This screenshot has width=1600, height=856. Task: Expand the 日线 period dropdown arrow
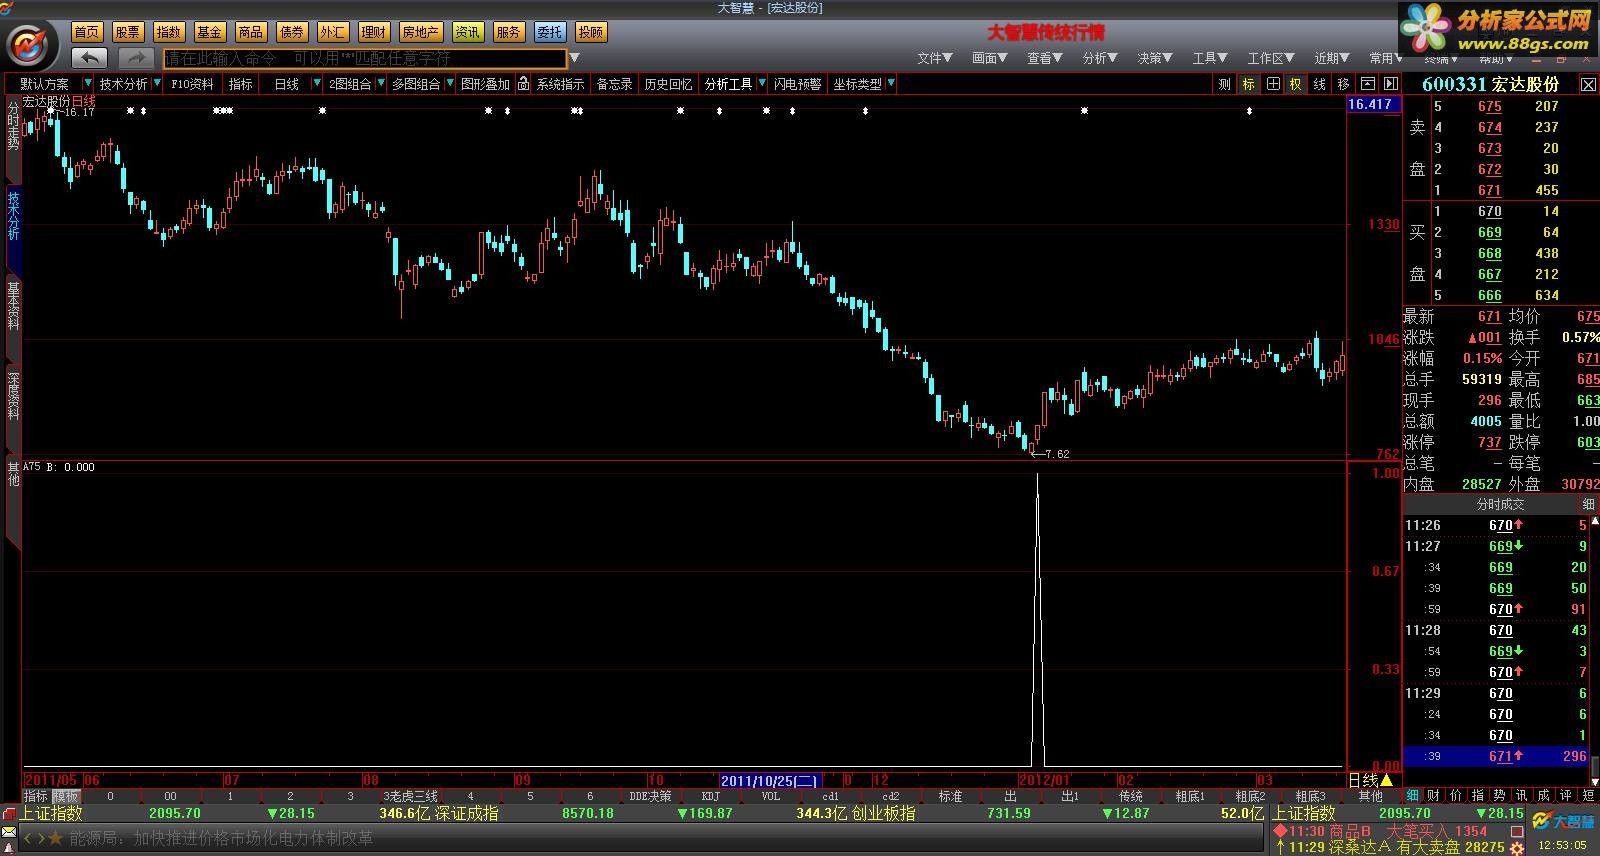[x=317, y=84]
